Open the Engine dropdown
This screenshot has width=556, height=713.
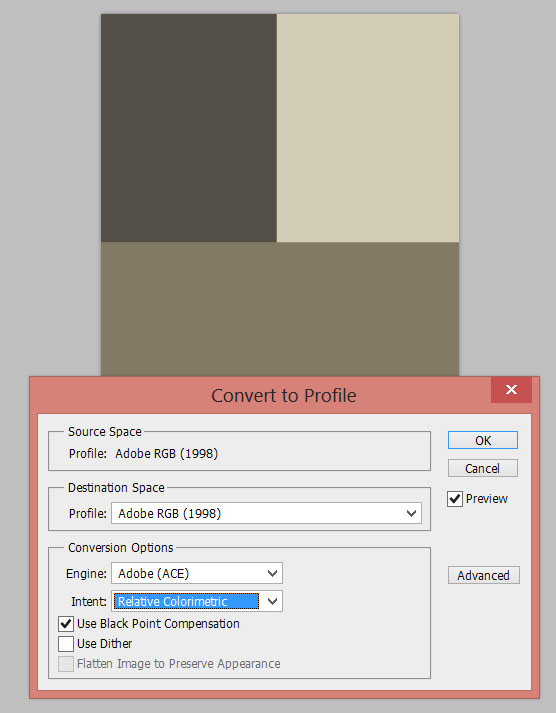tap(197, 573)
